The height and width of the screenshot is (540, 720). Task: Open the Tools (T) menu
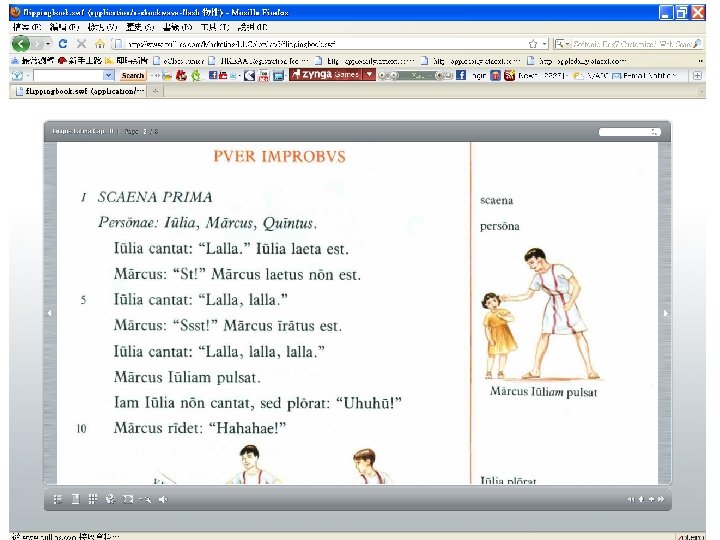[x=215, y=27]
